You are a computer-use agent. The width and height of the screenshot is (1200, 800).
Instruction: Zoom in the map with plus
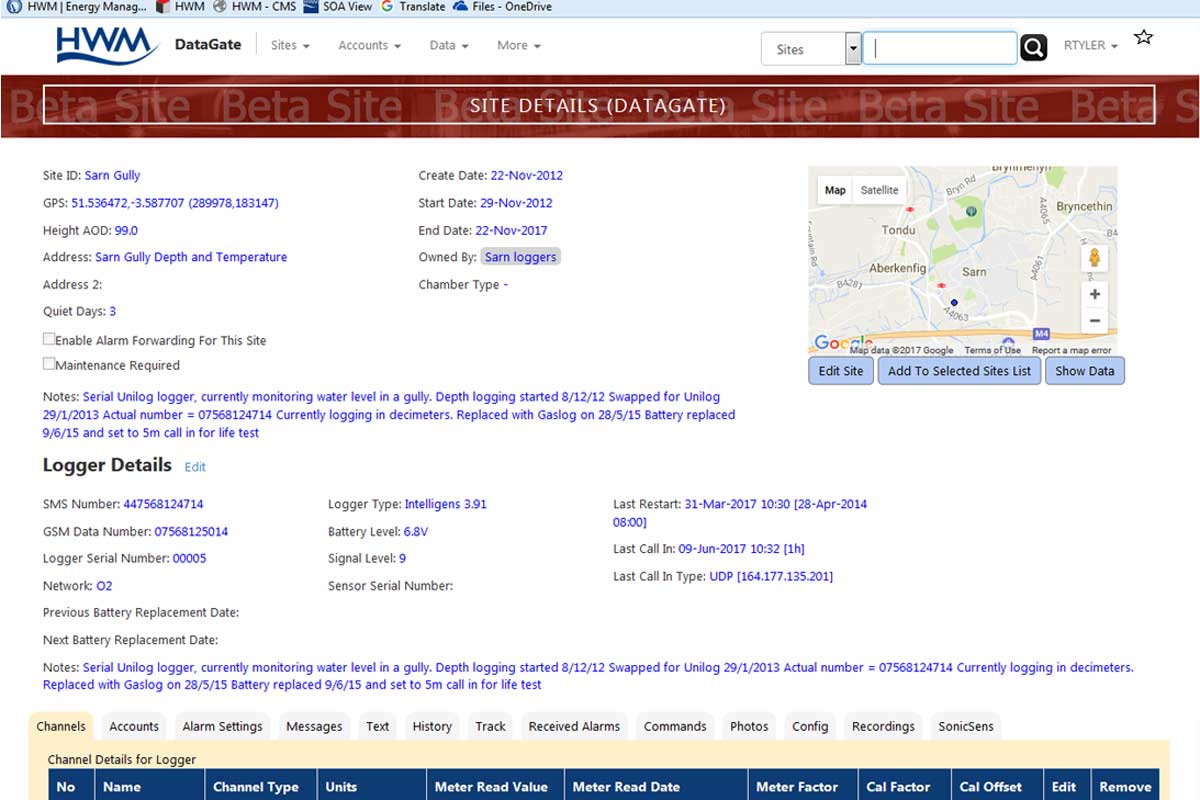coord(1095,294)
